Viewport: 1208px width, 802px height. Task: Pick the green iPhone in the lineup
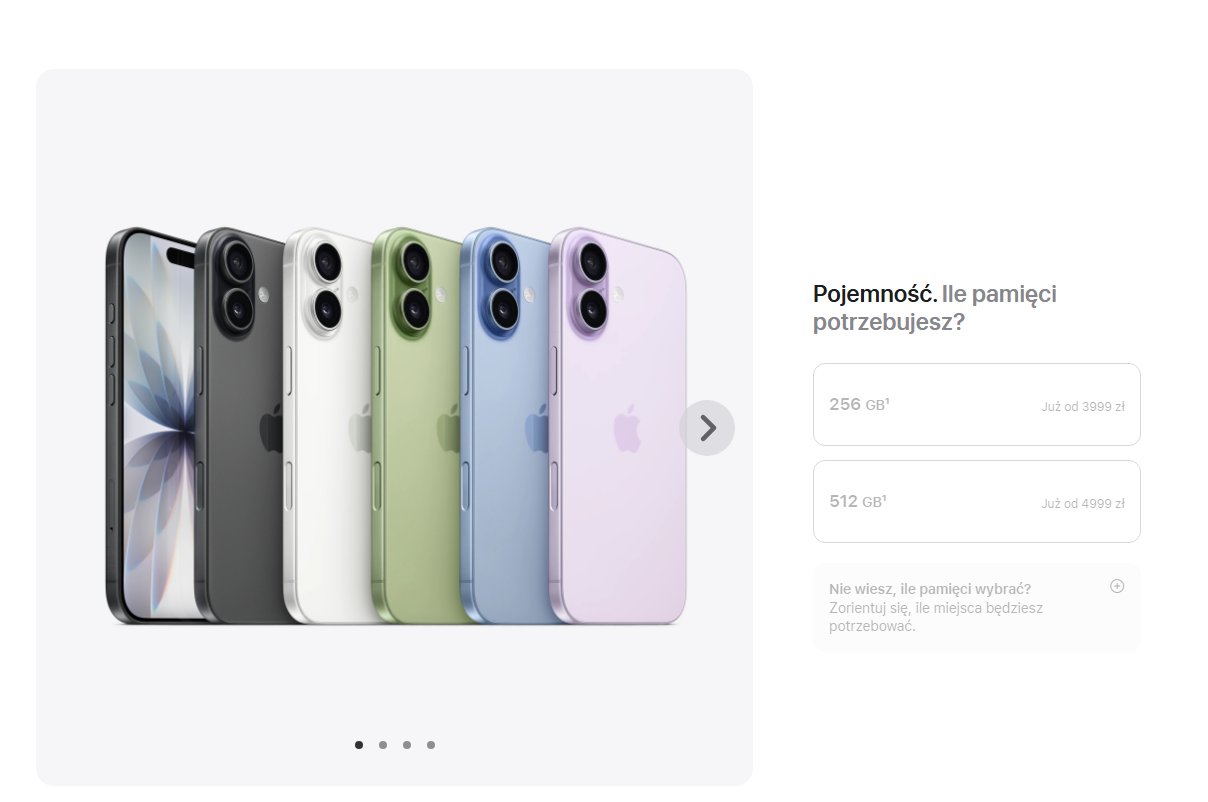[416, 426]
